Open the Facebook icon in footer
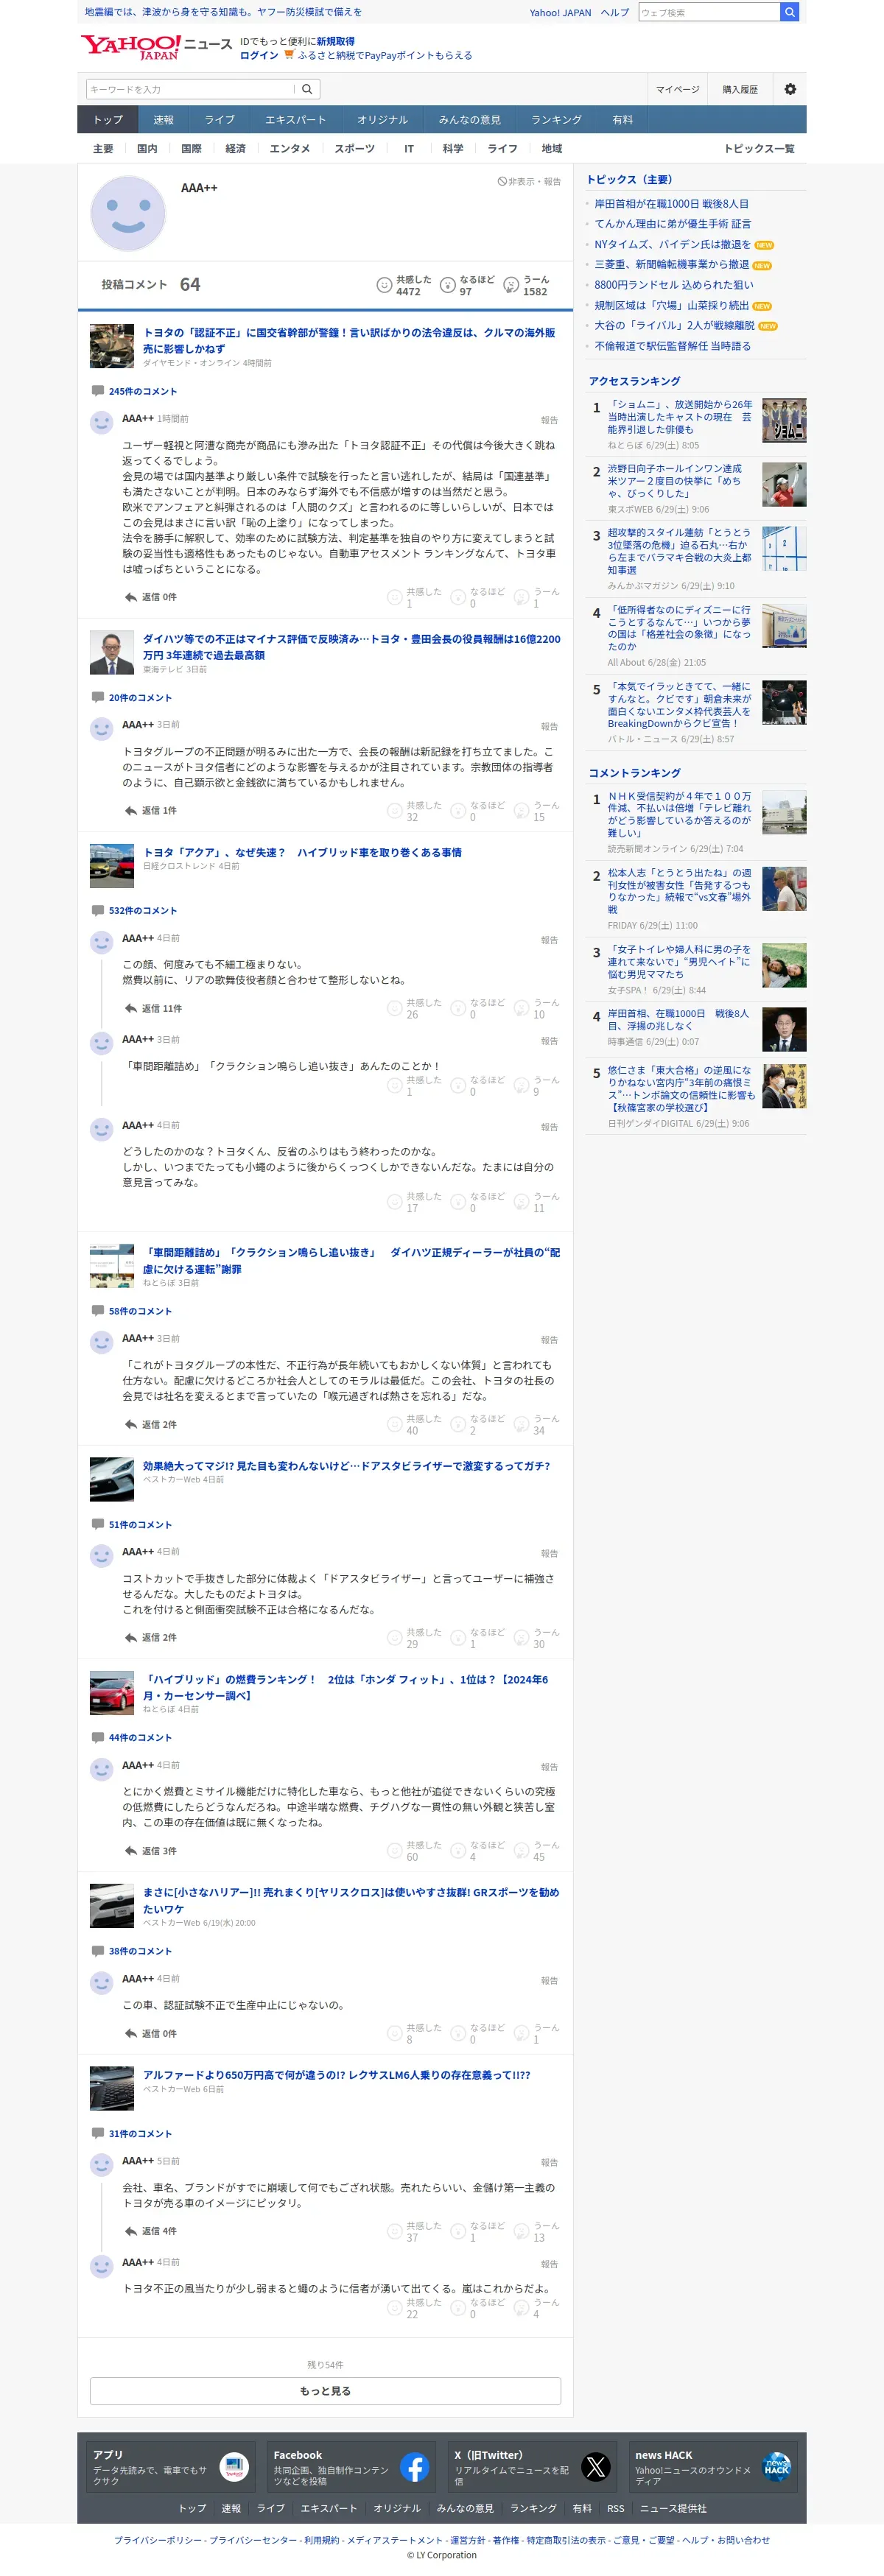Screen dimensions: 884x2576 (x=415, y=2467)
